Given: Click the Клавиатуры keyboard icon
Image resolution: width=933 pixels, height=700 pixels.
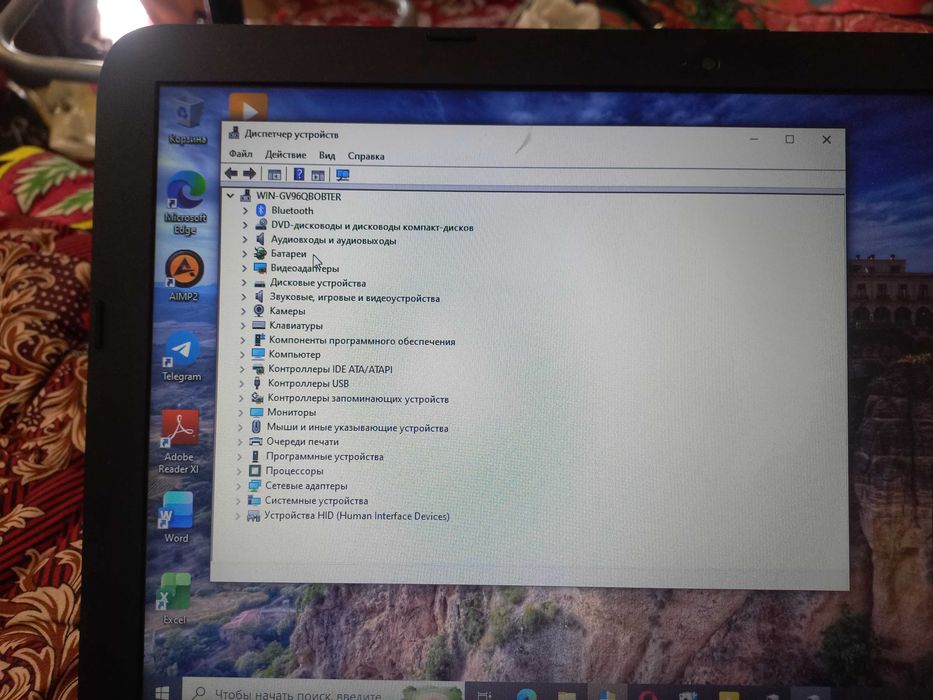Looking at the screenshot, I should (258, 325).
